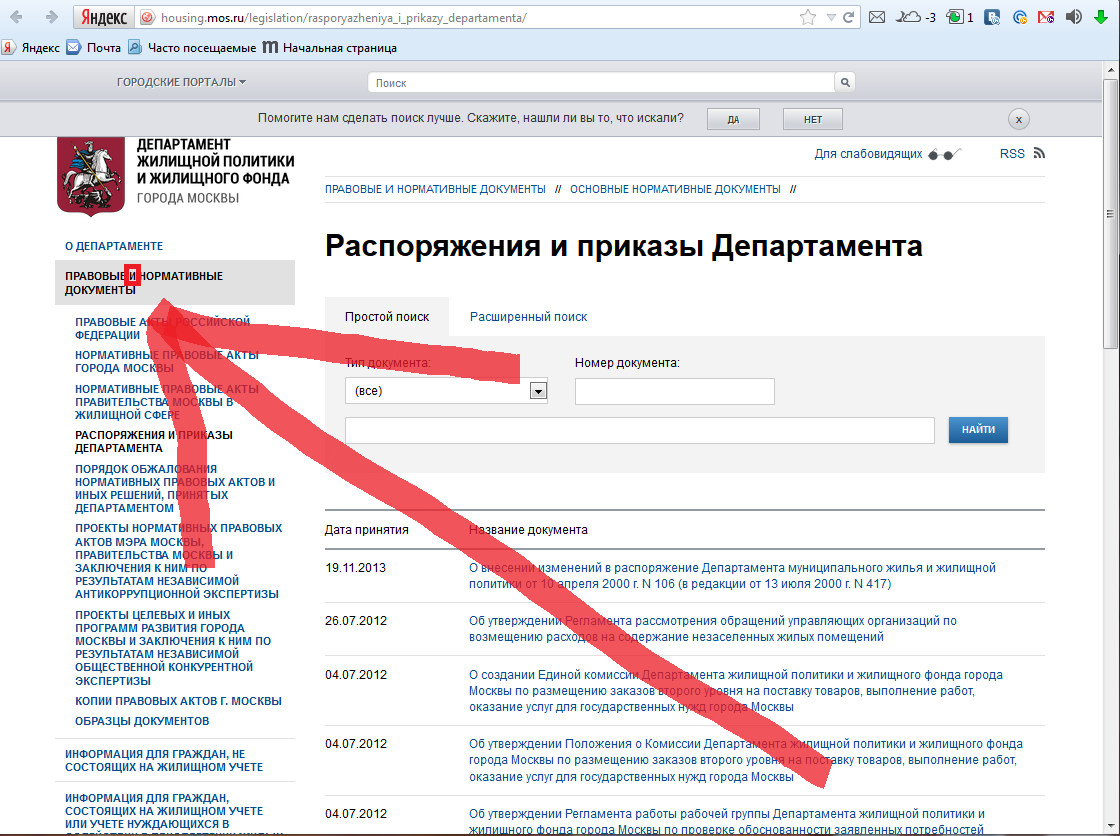Image resolution: width=1120 pixels, height=836 pixels.
Task: Click the weather widget showing -3
Action: pyautogui.click(x=918, y=17)
